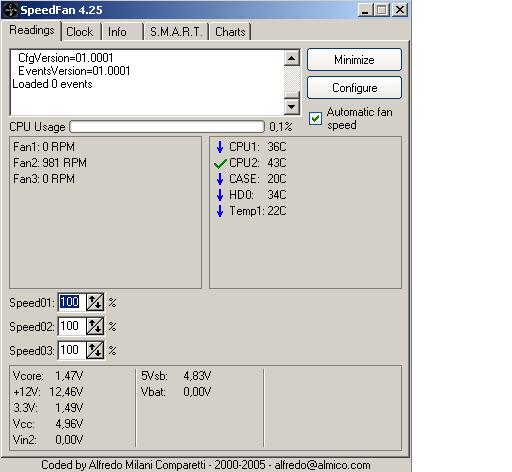Switch to the S.M.A.R.T. tab

176,32
